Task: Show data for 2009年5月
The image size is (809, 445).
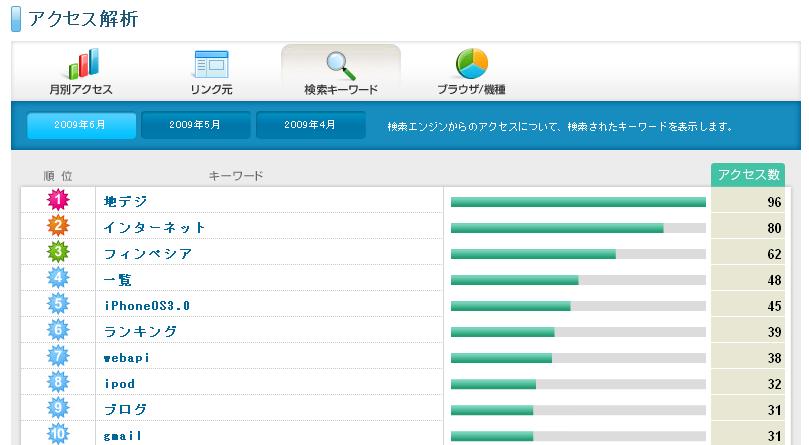Action: pos(195,126)
